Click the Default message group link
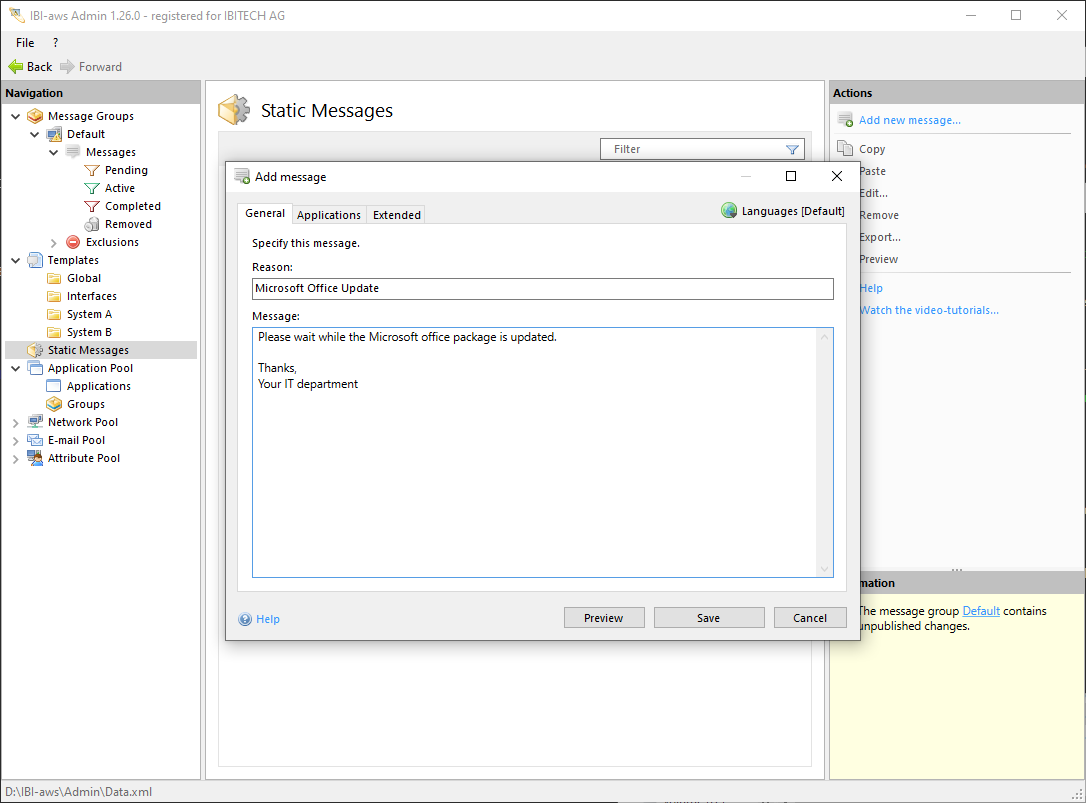Image resolution: width=1086 pixels, height=803 pixels. (x=981, y=611)
